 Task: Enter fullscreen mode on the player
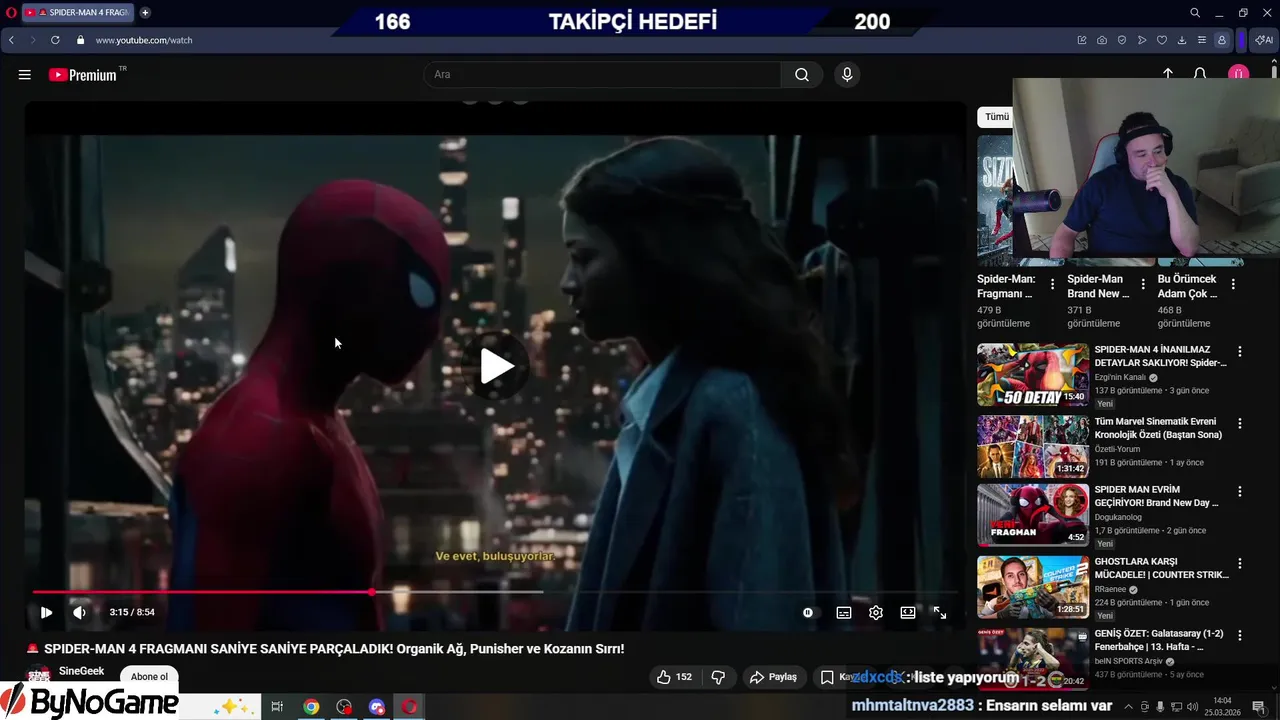[940, 613]
